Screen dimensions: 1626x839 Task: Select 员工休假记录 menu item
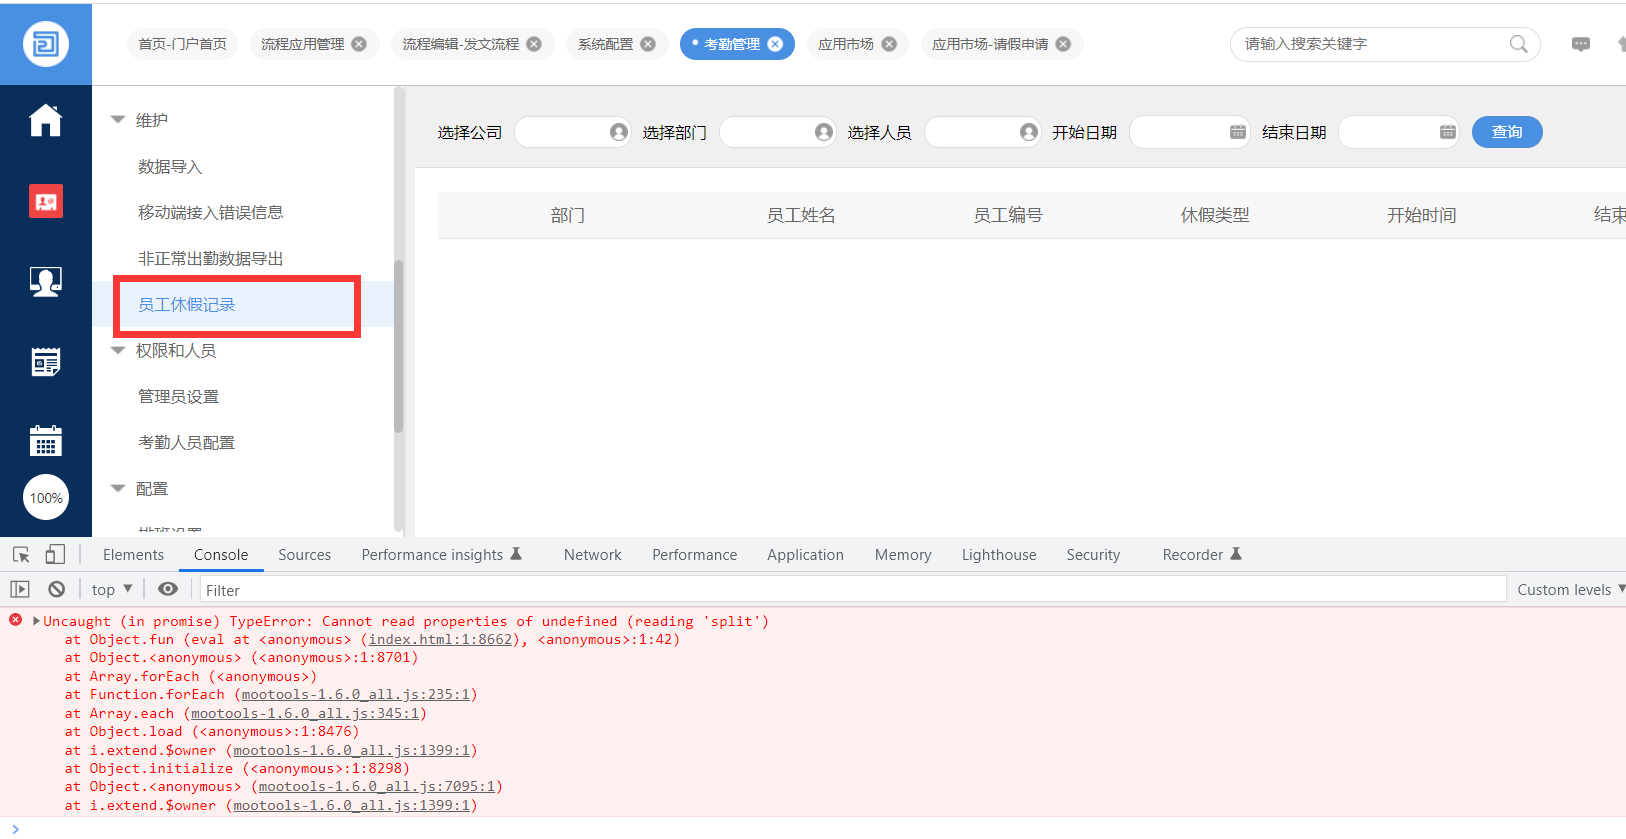(186, 304)
